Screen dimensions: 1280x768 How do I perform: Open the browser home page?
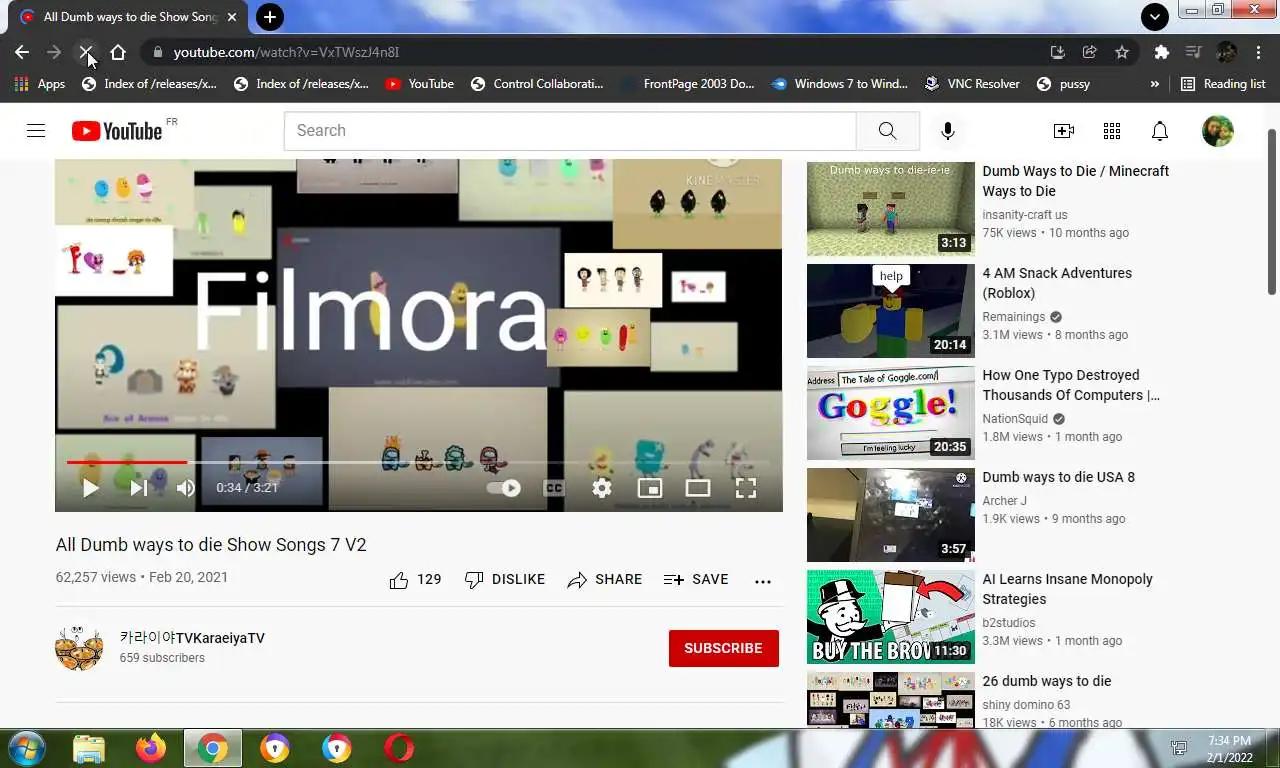pos(118,52)
